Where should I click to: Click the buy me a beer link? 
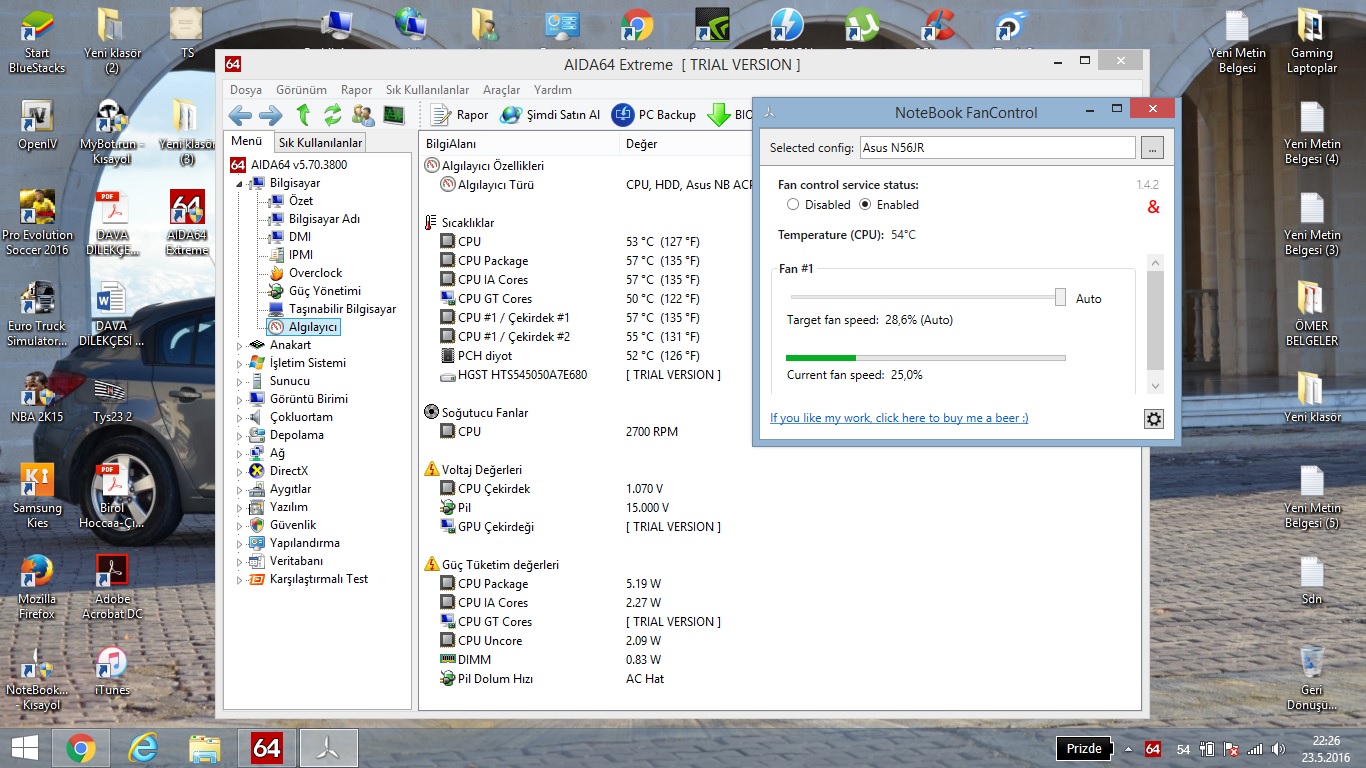(899, 418)
